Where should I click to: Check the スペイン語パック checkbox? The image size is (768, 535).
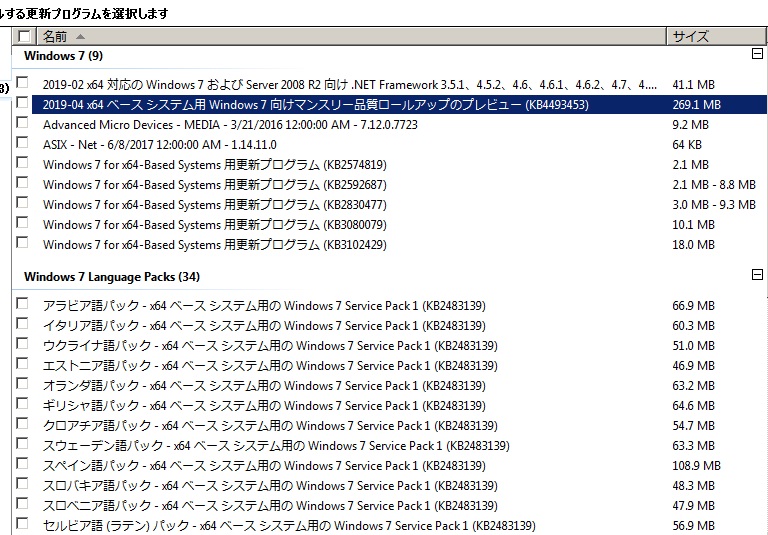(x=23, y=463)
